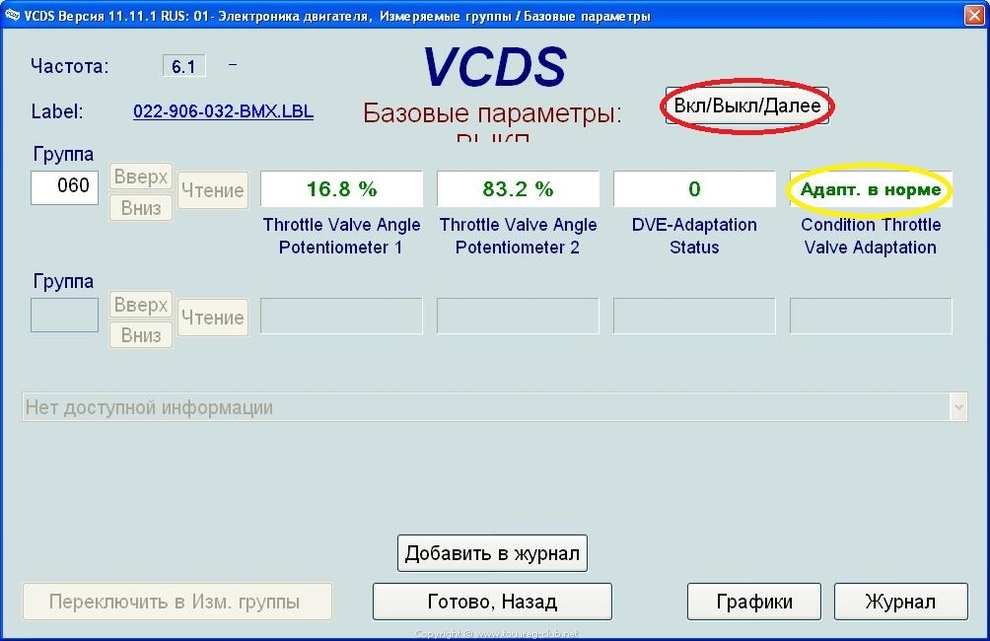Click the DVE-Adaptation Status value 0
Screen dimensions: 990x641
click(x=694, y=189)
